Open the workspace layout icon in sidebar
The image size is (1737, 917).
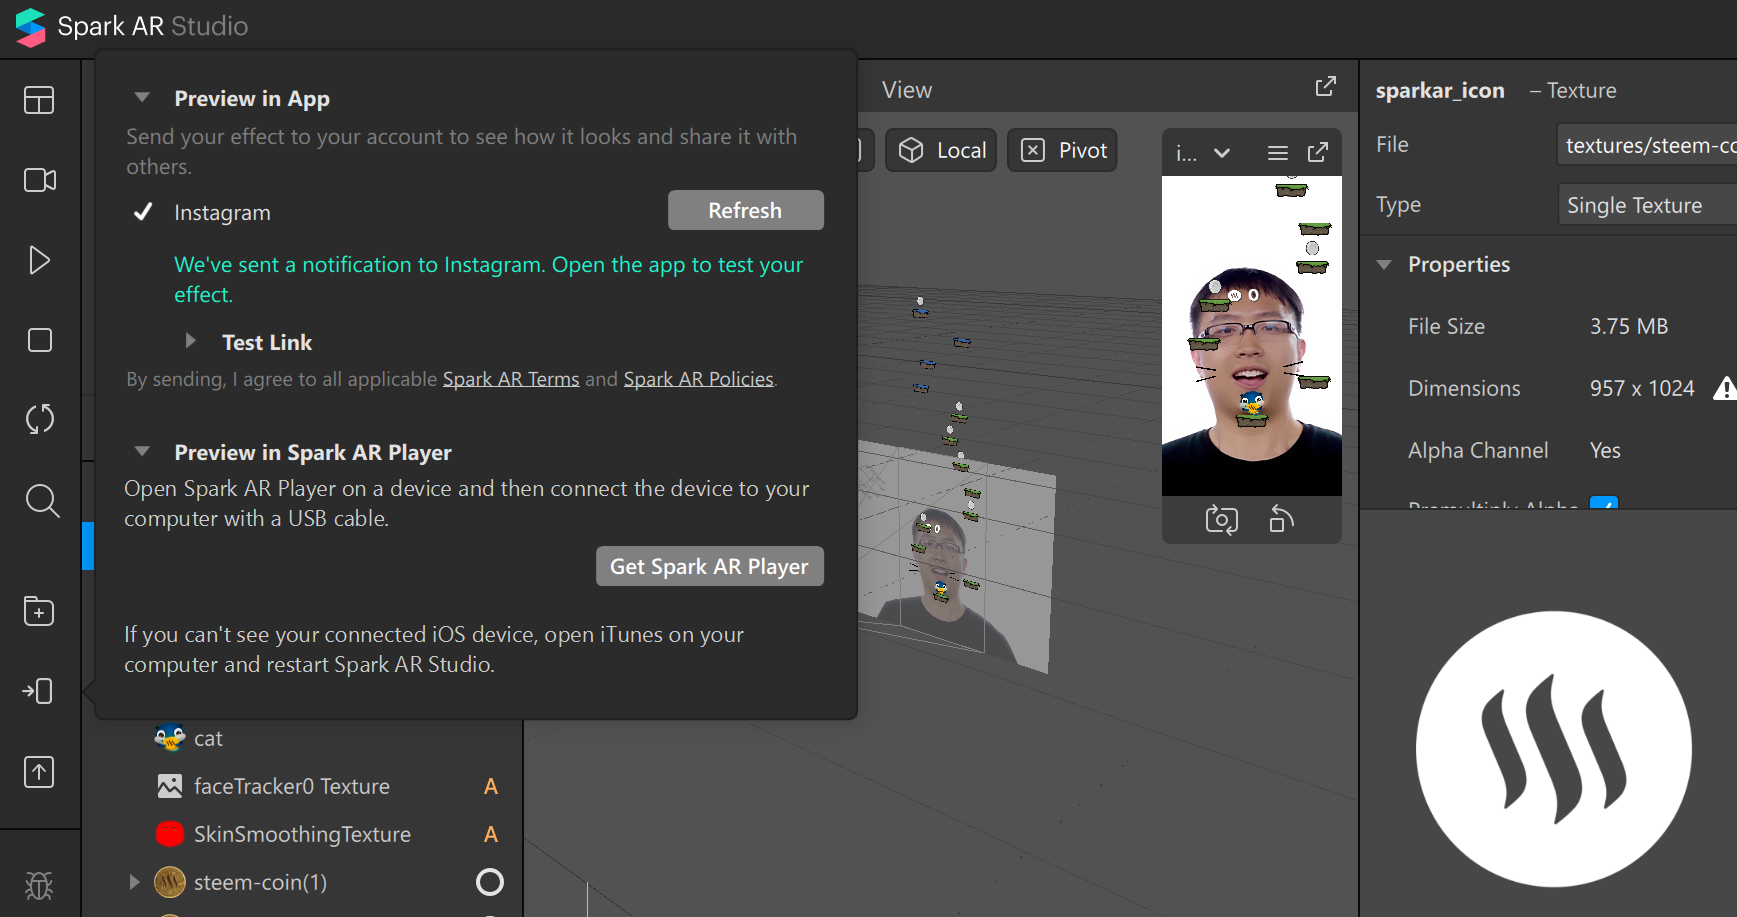[x=39, y=100]
